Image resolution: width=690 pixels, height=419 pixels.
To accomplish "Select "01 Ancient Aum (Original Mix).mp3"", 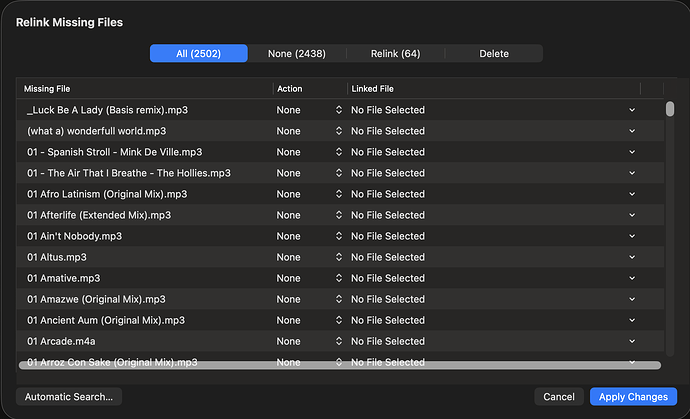I will [106, 320].
